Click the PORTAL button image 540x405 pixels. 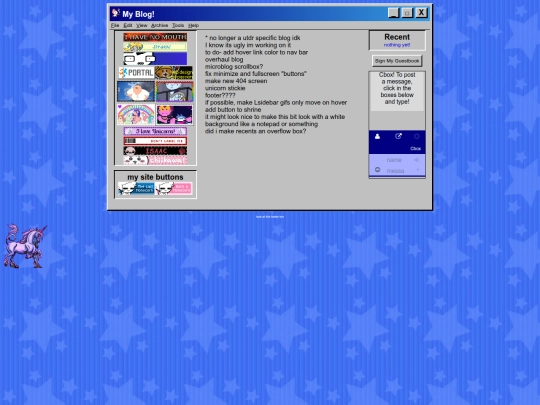pyautogui.click(x=136, y=73)
